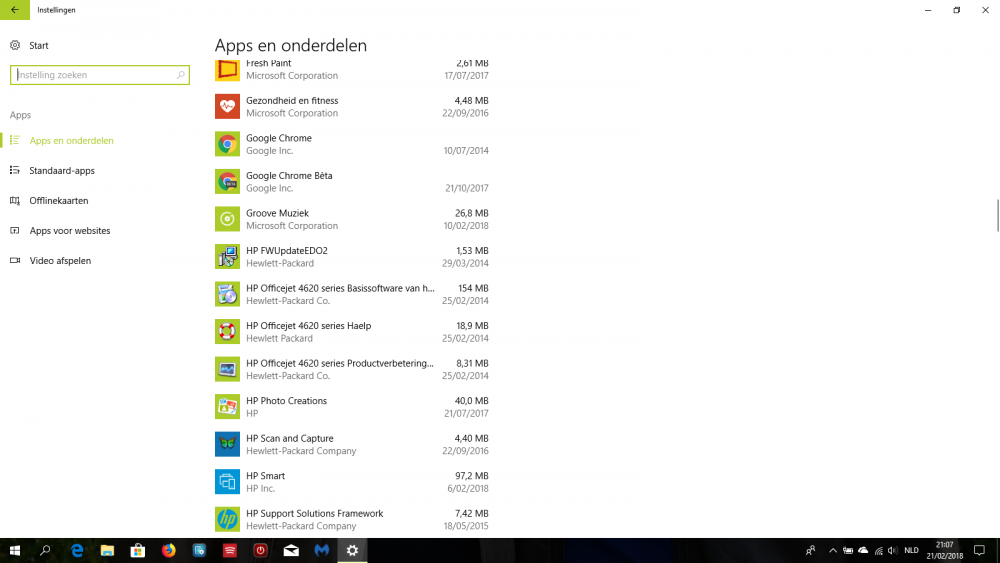Click the NLD language indicator
This screenshot has width=1000, height=563.
(911, 550)
